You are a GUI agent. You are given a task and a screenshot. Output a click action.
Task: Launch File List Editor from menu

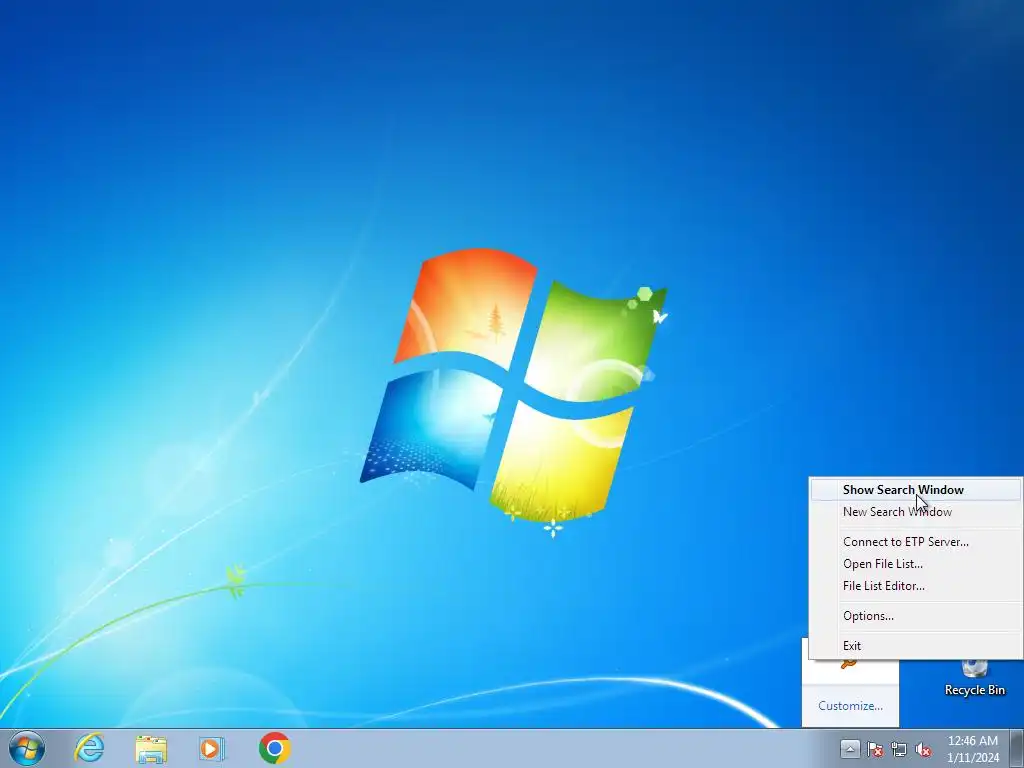click(x=916, y=586)
